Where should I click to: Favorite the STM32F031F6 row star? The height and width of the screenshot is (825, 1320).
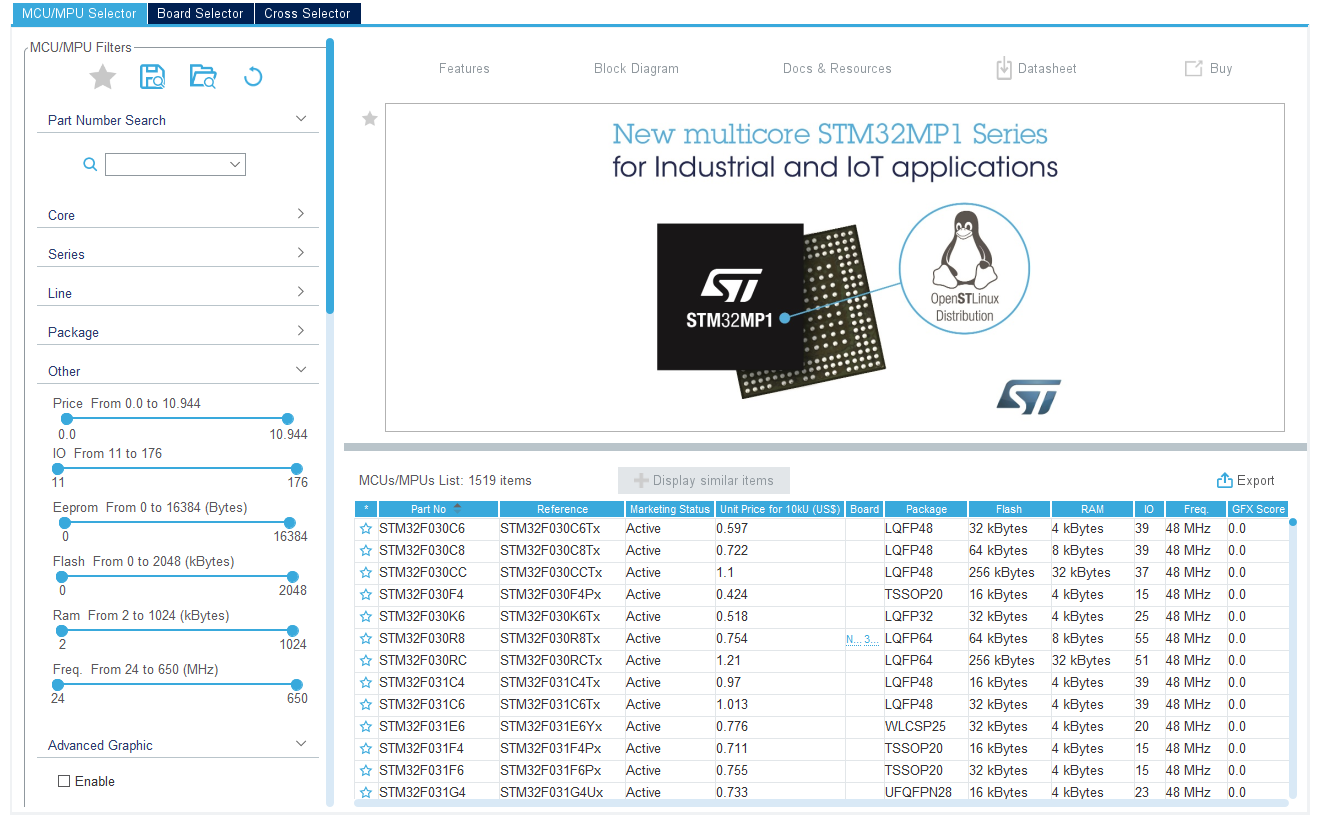click(x=366, y=771)
